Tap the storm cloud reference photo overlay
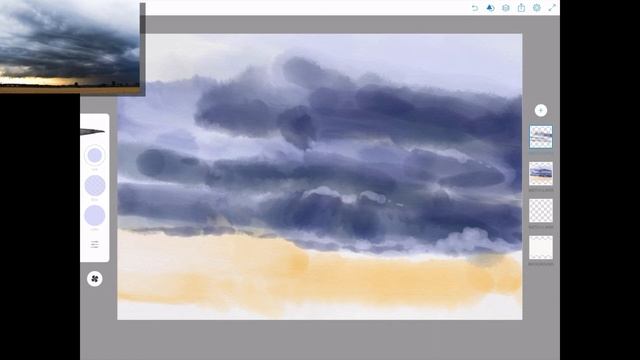The height and width of the screenshot is (360, 640). pos(70,47)
